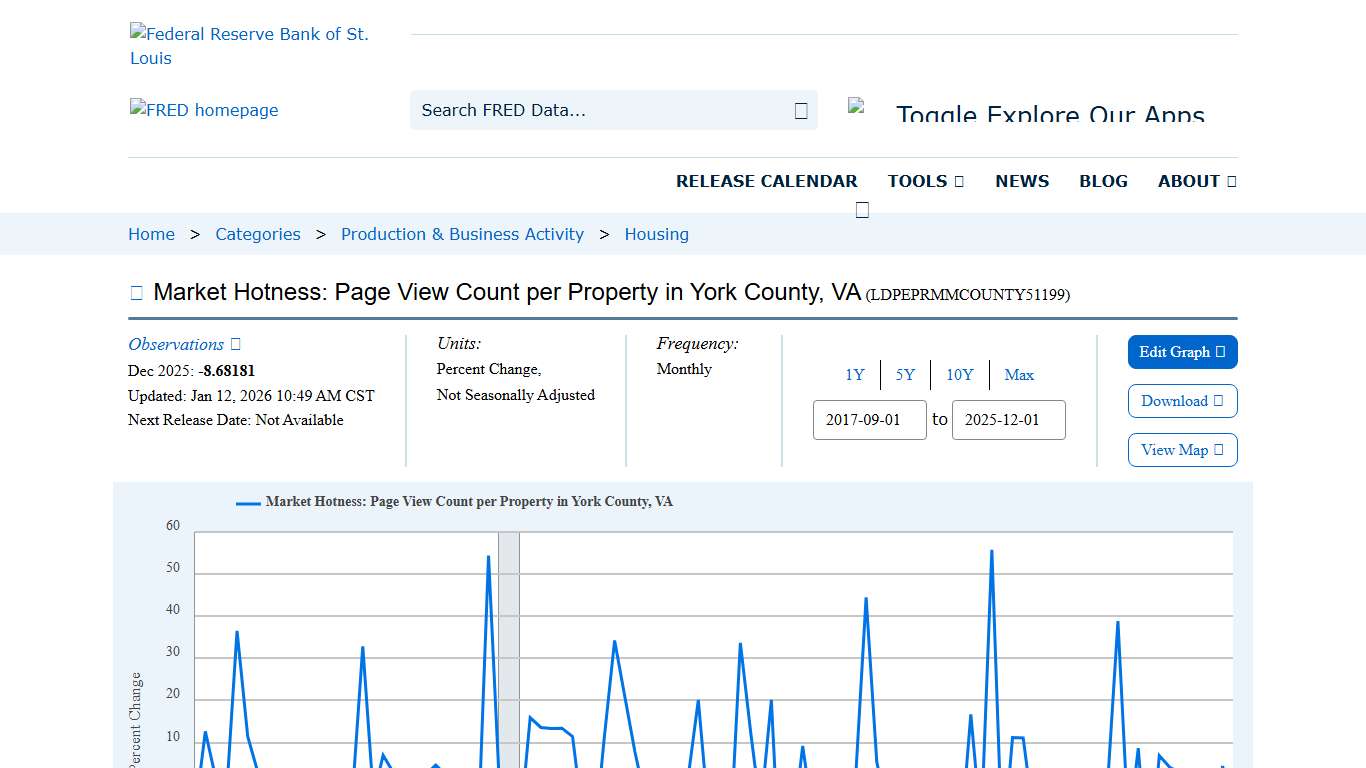This screenshot has height=768, width=1366.
Task: Click the blue legend line icon
Action: [246, 502]
